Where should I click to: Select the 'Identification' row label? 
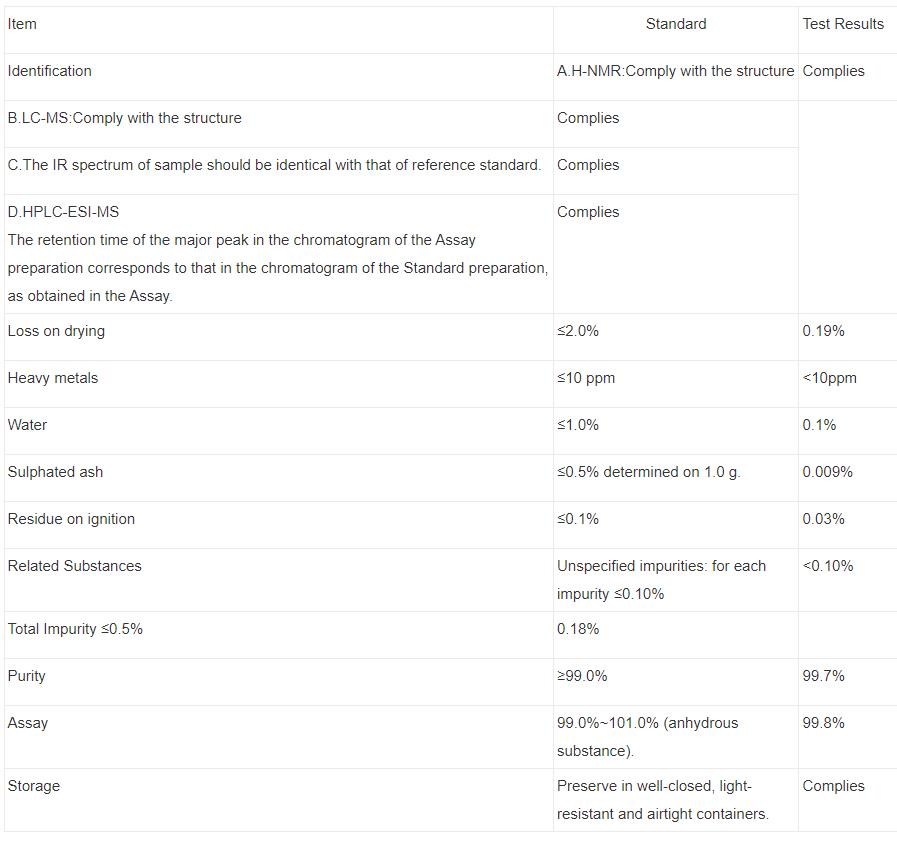pos(49,71)
